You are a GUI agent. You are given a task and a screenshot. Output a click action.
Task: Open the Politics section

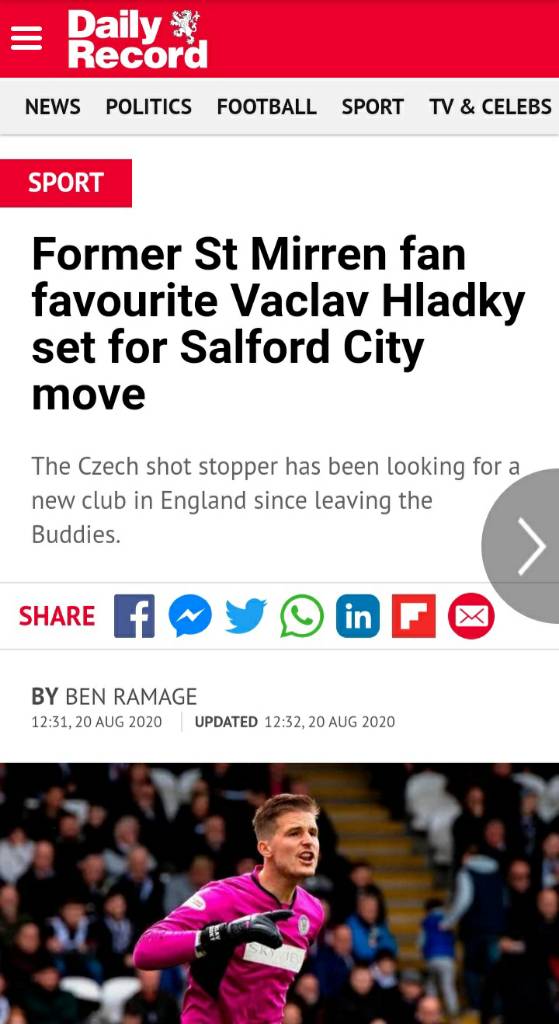pyautogui.click(x=149, y=106)
